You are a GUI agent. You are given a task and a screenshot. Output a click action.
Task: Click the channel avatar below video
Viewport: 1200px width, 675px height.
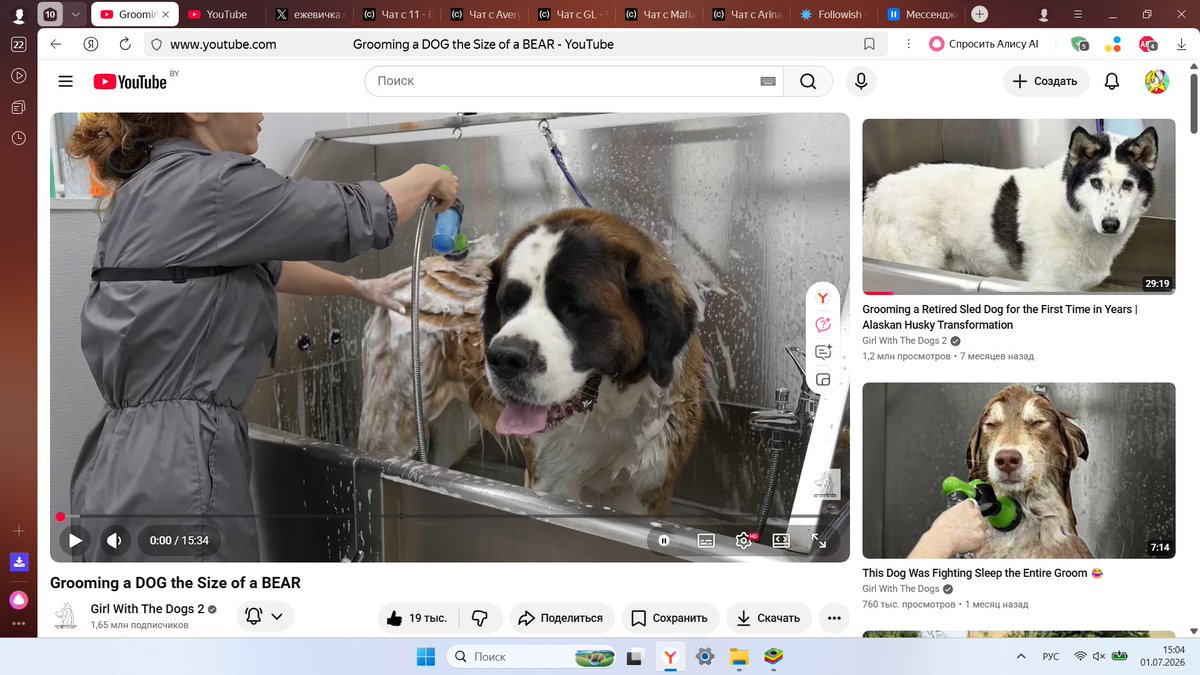pos(66,616)
